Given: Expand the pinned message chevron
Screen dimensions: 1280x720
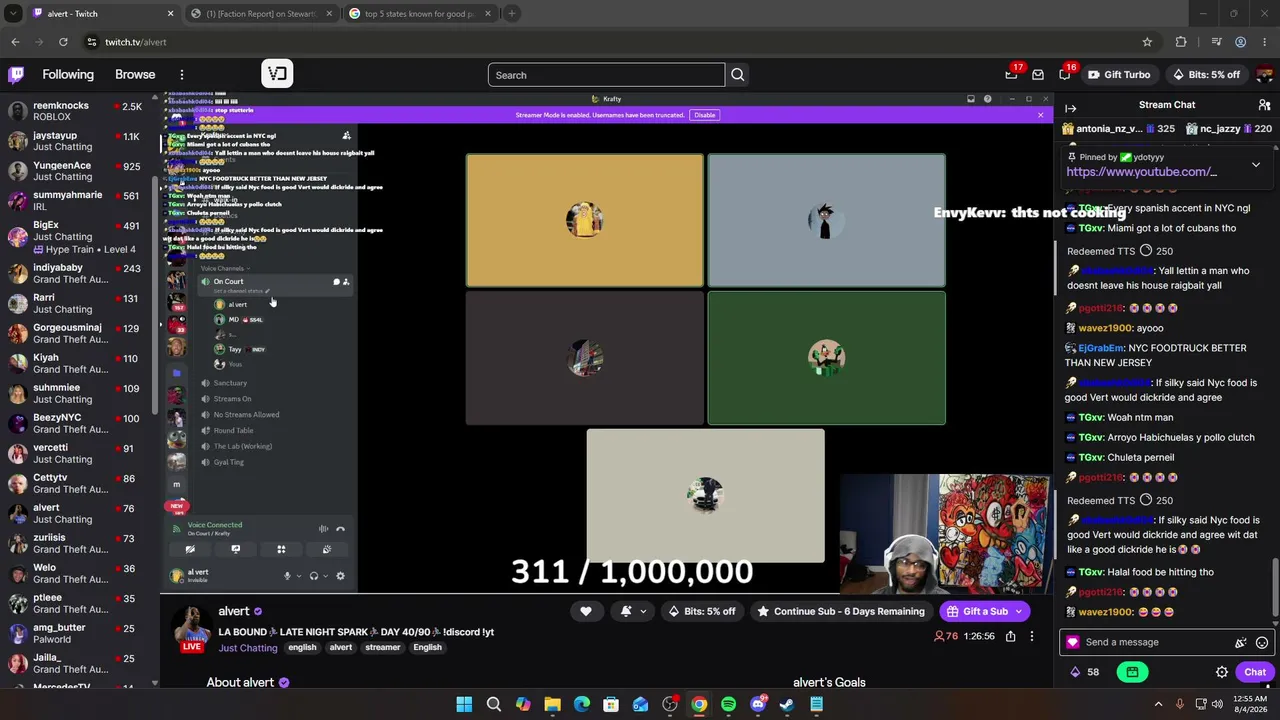Looking at the screenshot, I should (1256, 165).
